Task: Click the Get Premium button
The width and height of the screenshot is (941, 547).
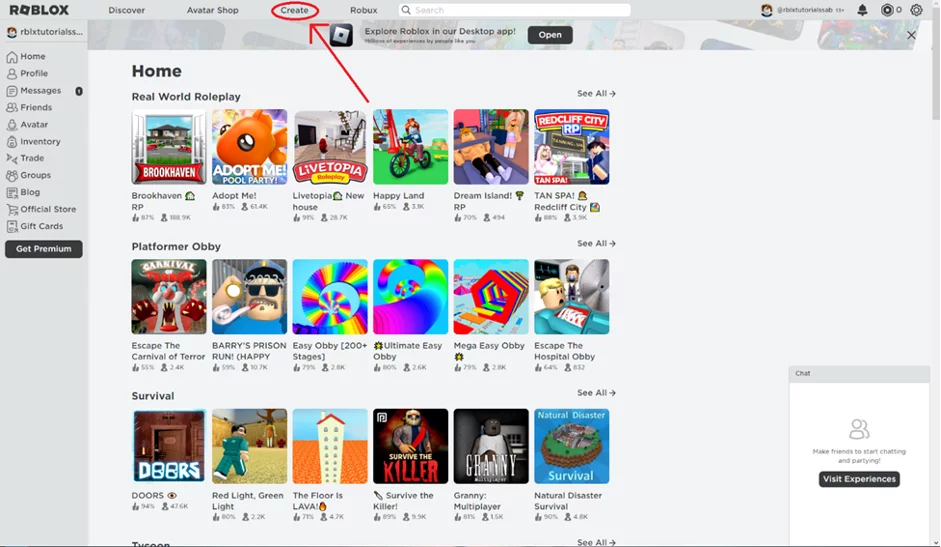Action: point(43,249)
